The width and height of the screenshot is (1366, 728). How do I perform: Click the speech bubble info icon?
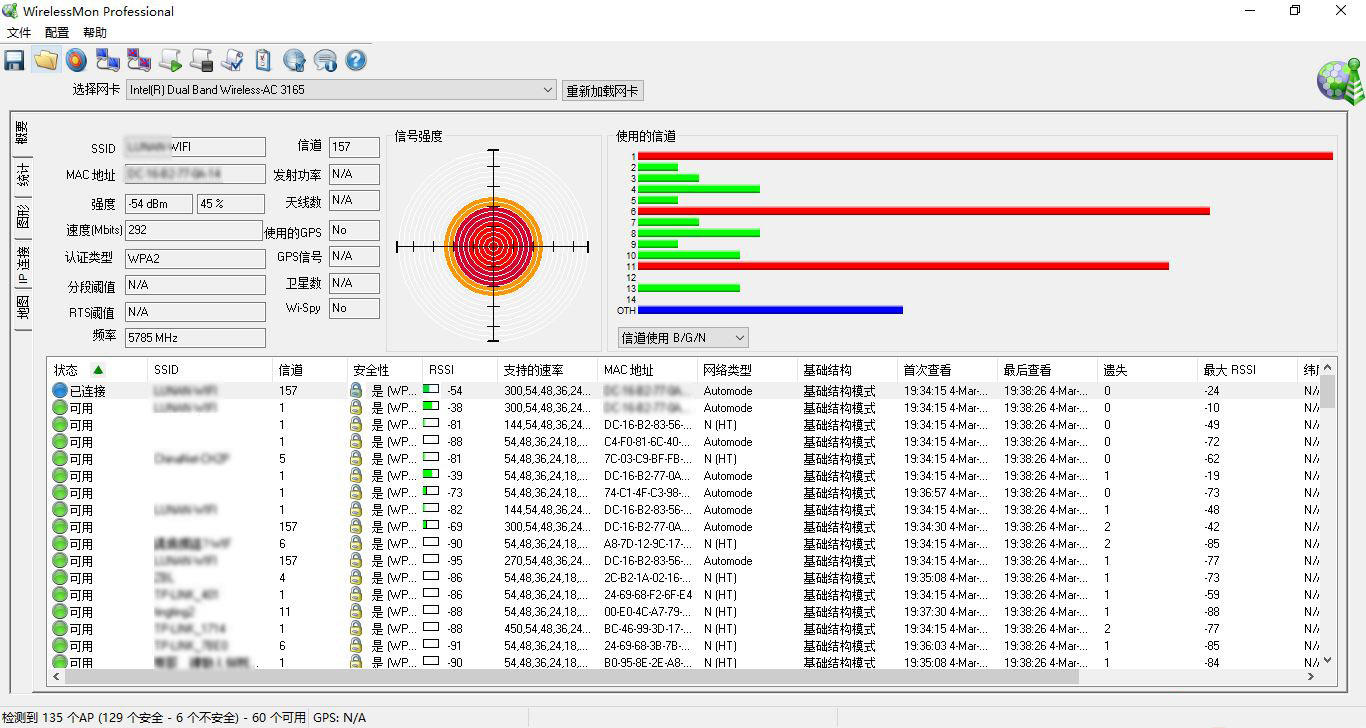point(325,61)
